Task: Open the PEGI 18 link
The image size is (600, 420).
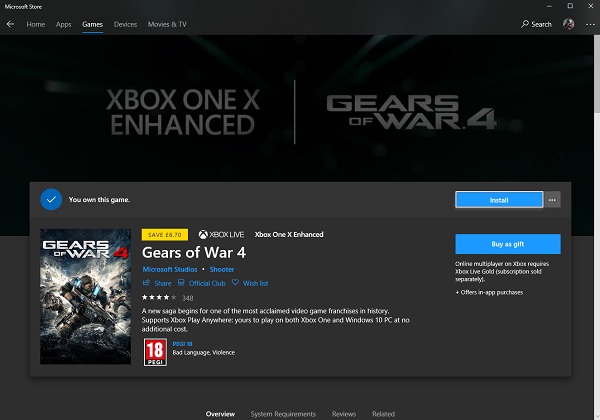Action: pyautogui.click(x=183, y=344)
